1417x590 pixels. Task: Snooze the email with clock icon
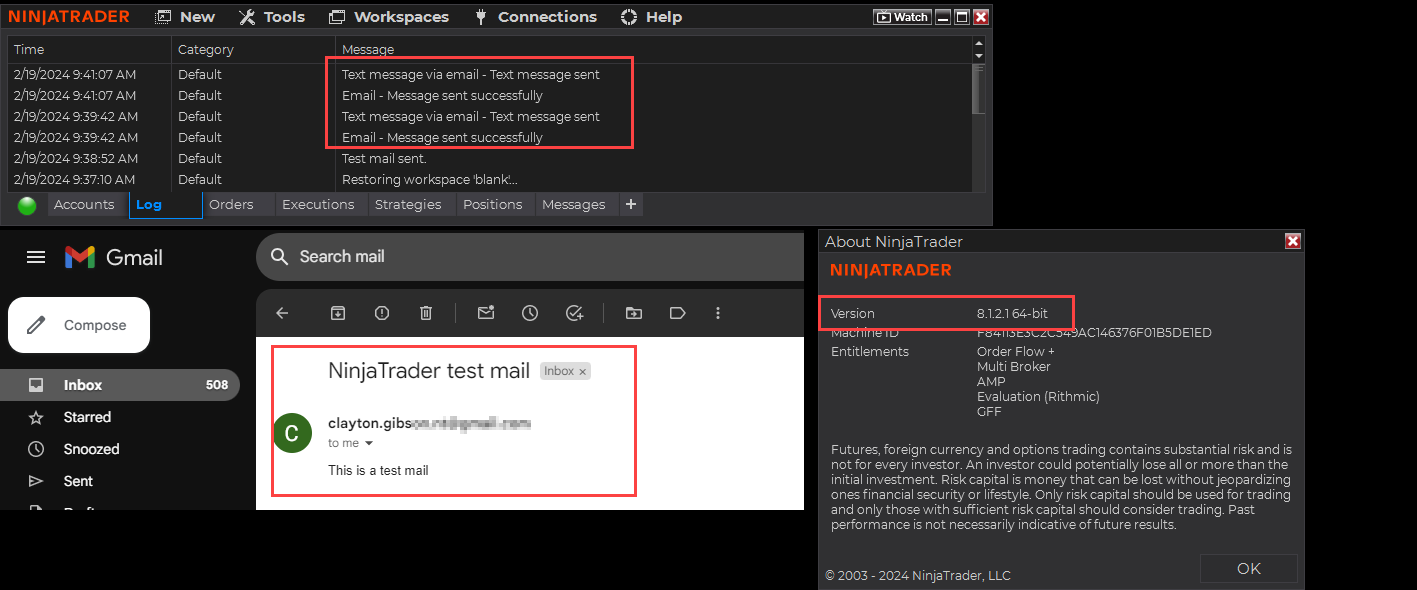click(530, 313)
